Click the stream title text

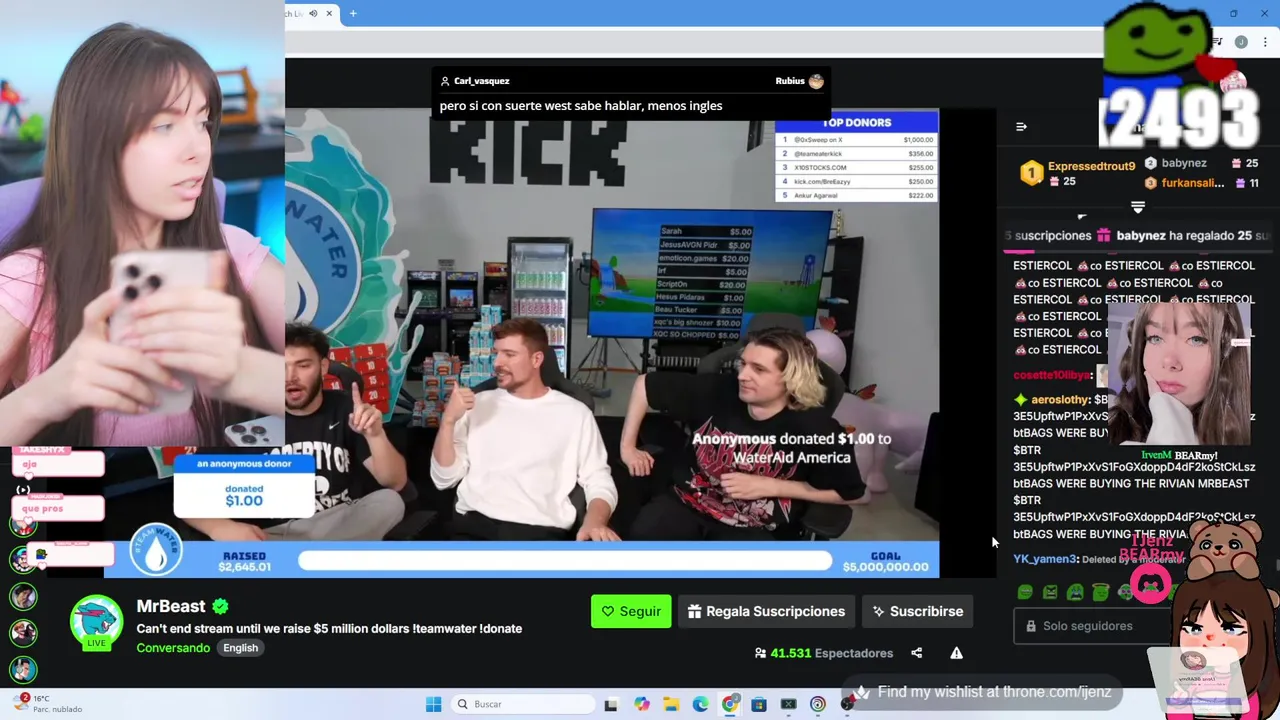click(329, 628)
